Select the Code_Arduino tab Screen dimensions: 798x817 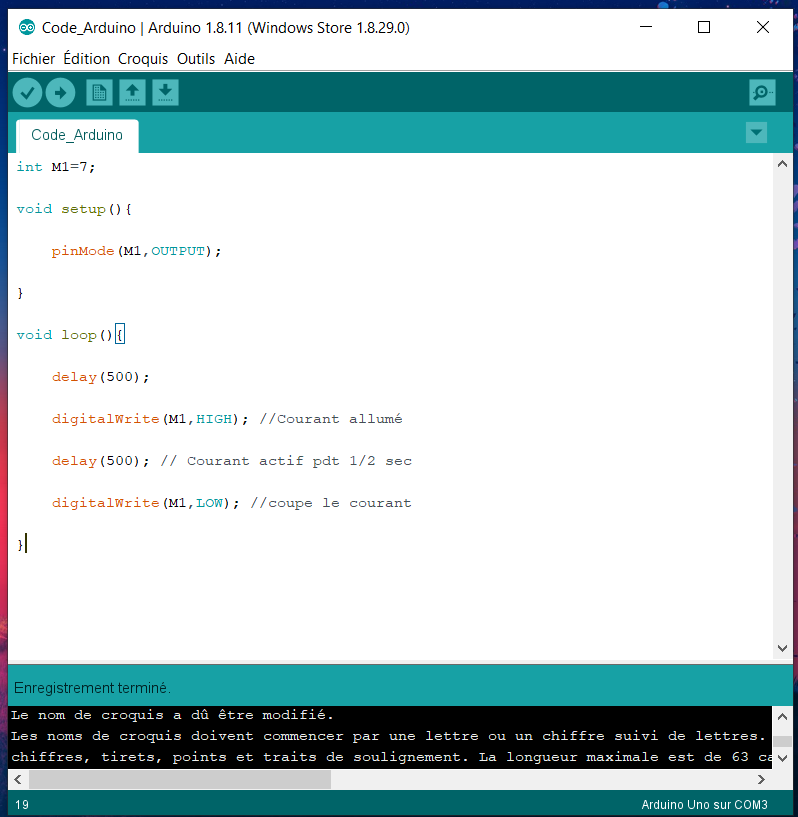[x=77, y=135]
